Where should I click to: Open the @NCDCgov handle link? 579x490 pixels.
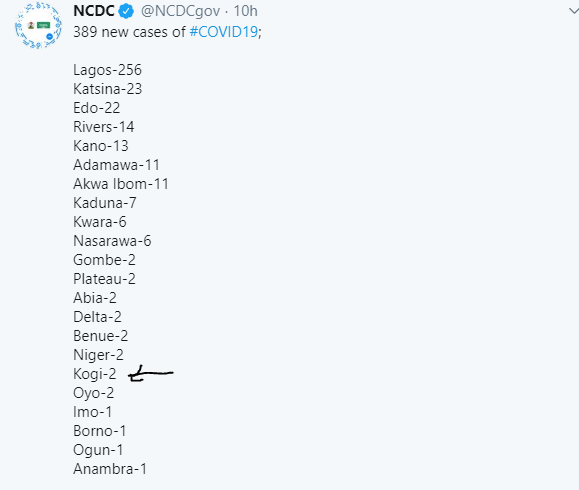tap(181, 11)
